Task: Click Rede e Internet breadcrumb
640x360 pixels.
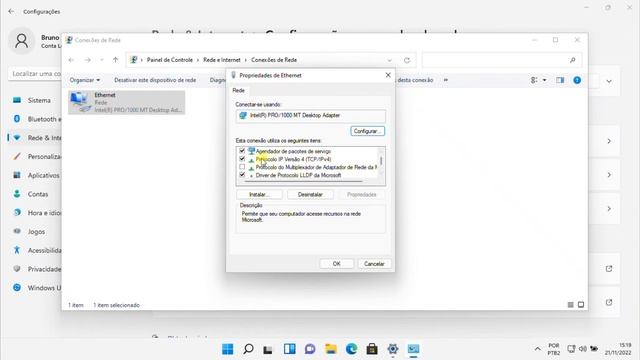Action: point(222,60)
